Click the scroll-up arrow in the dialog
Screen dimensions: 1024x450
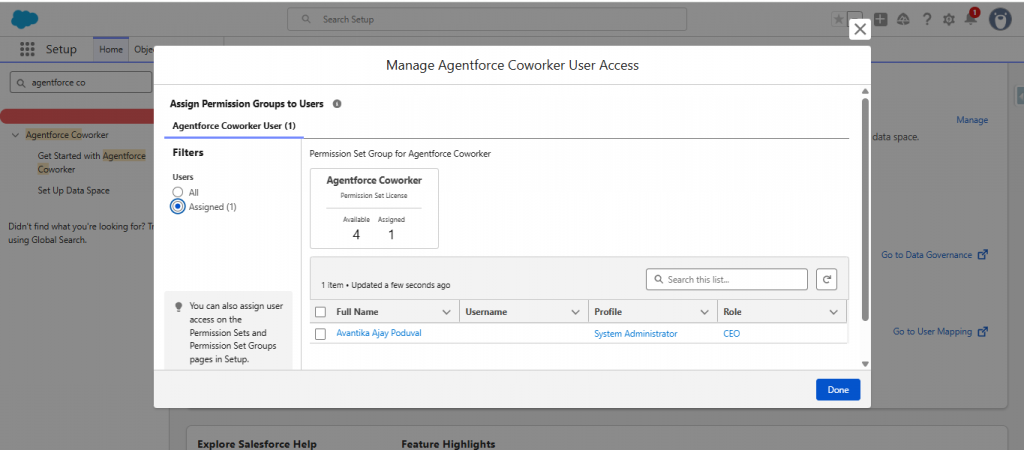tap(865, 91)
